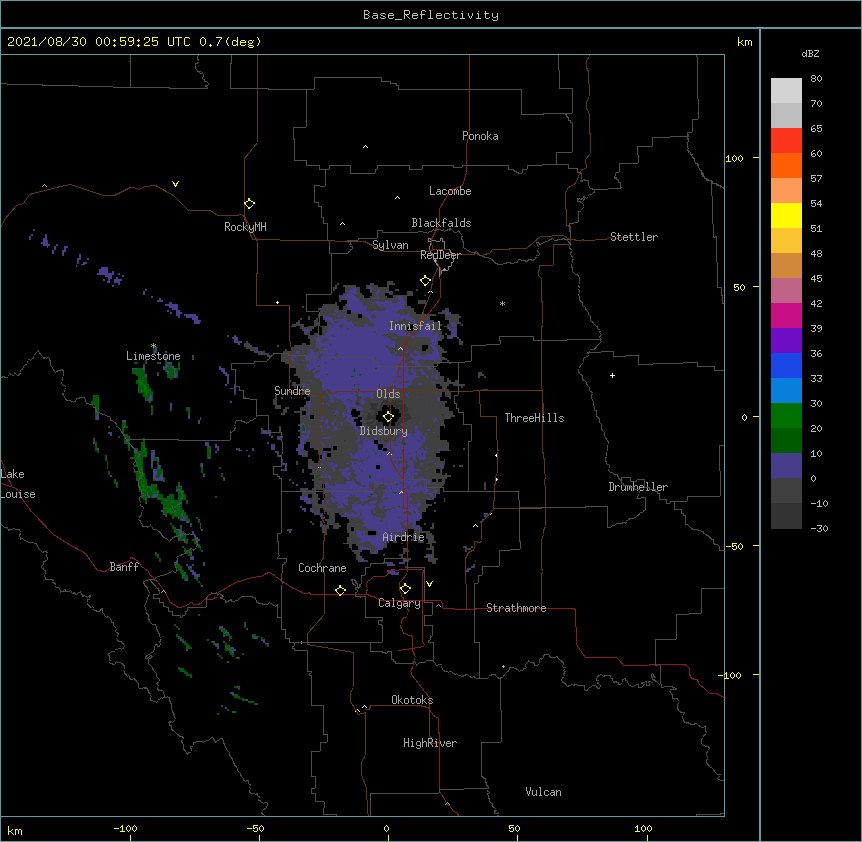Image resolution: width=862 pixels, height=842 pixels.
Task: Select the Drumheller city label
Action: (638, 487)
